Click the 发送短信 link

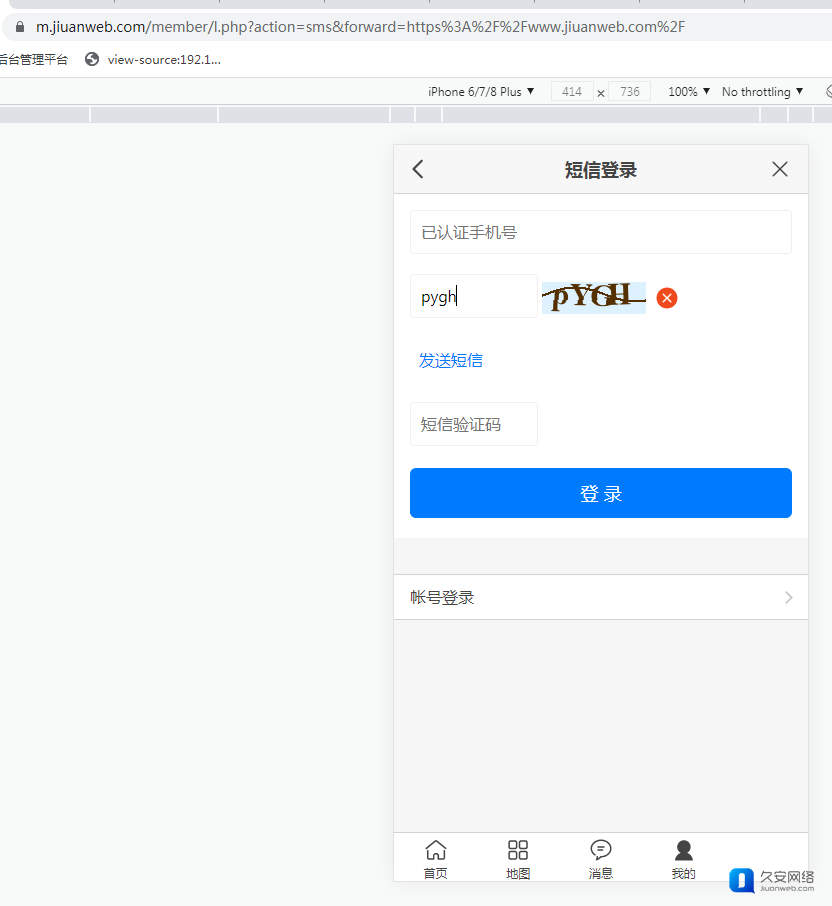451,361
